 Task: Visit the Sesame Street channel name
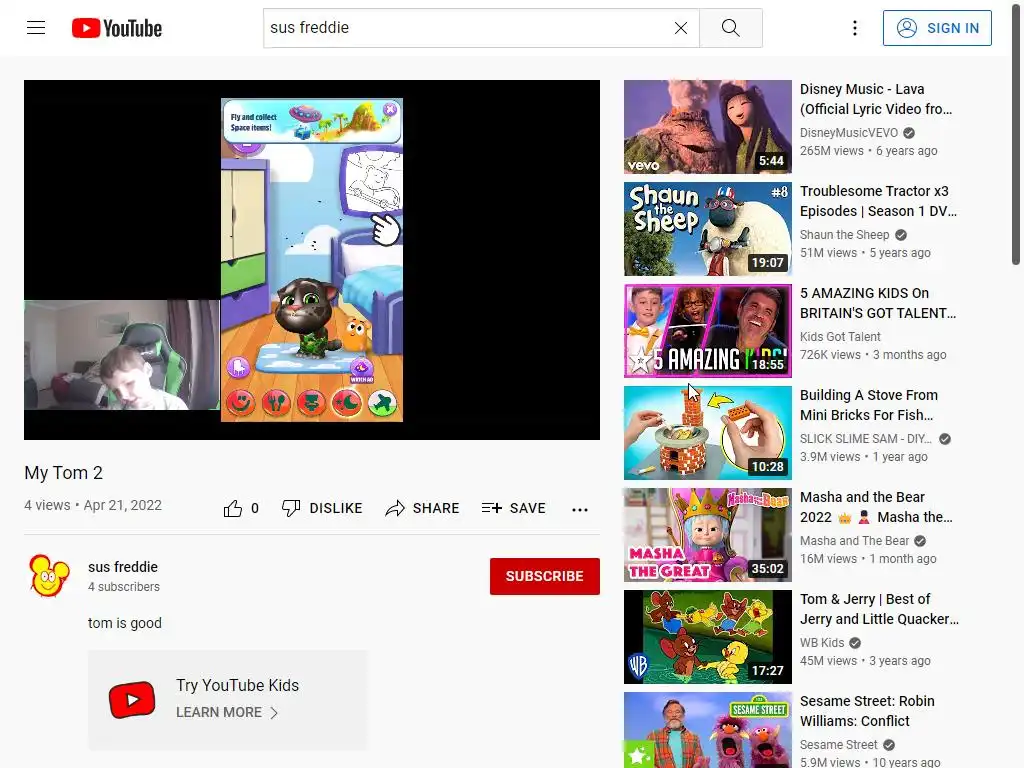coord(839,744)
